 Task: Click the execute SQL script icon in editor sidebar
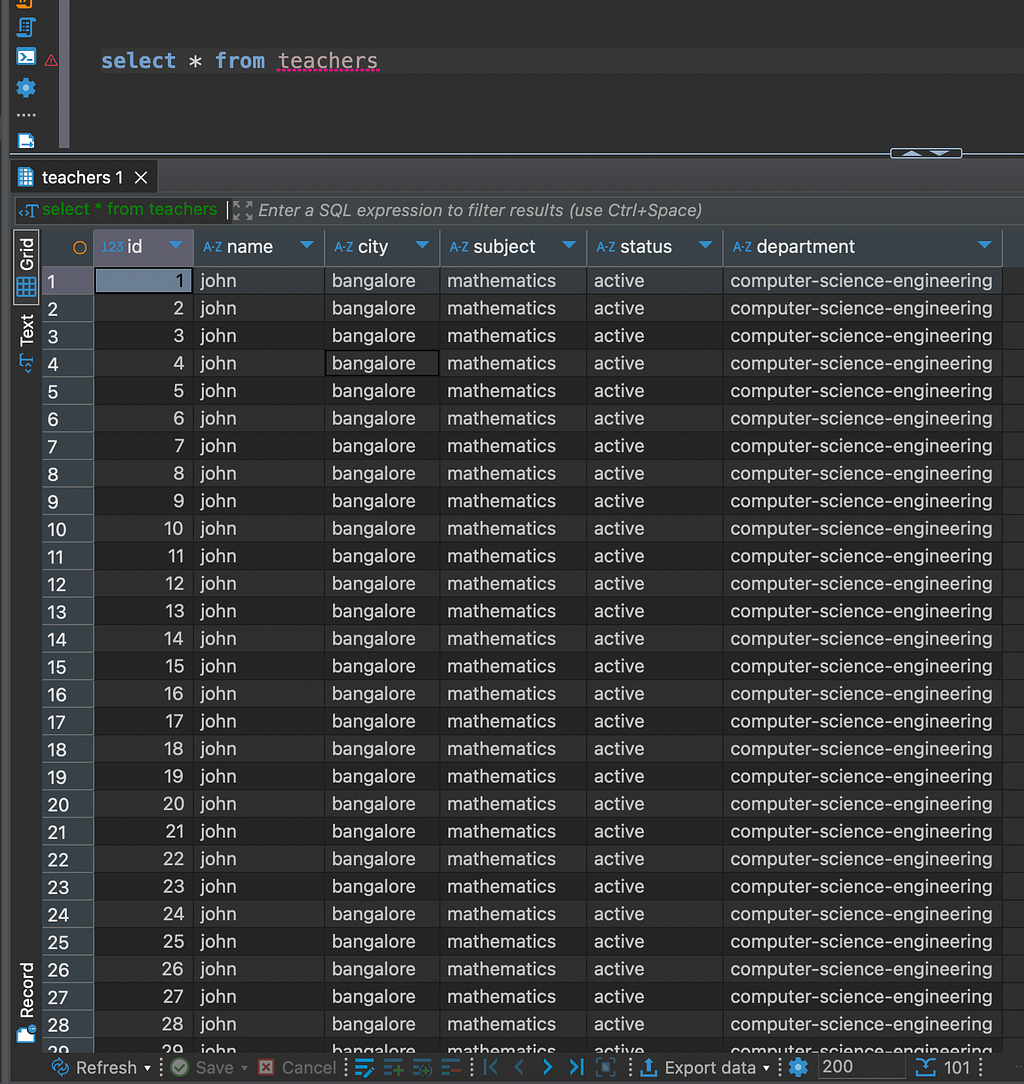(26, 27)
